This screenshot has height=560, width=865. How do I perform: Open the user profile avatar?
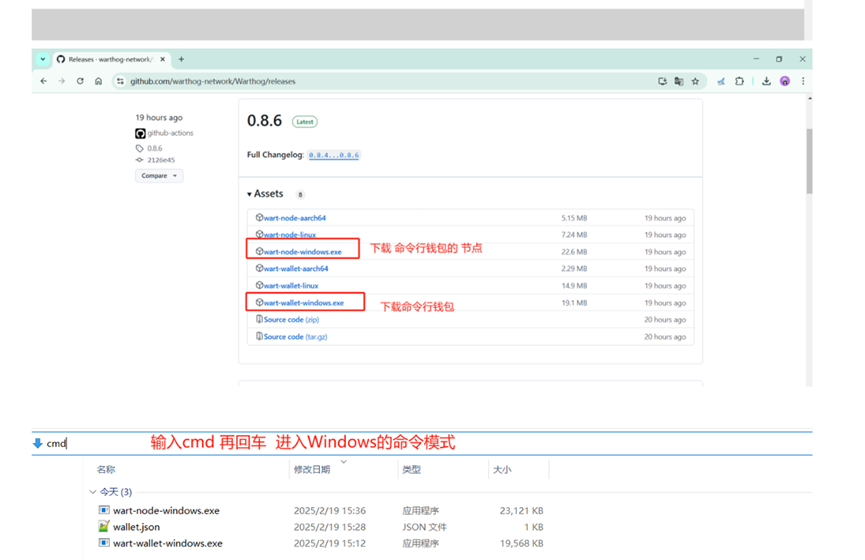point(784,81)
